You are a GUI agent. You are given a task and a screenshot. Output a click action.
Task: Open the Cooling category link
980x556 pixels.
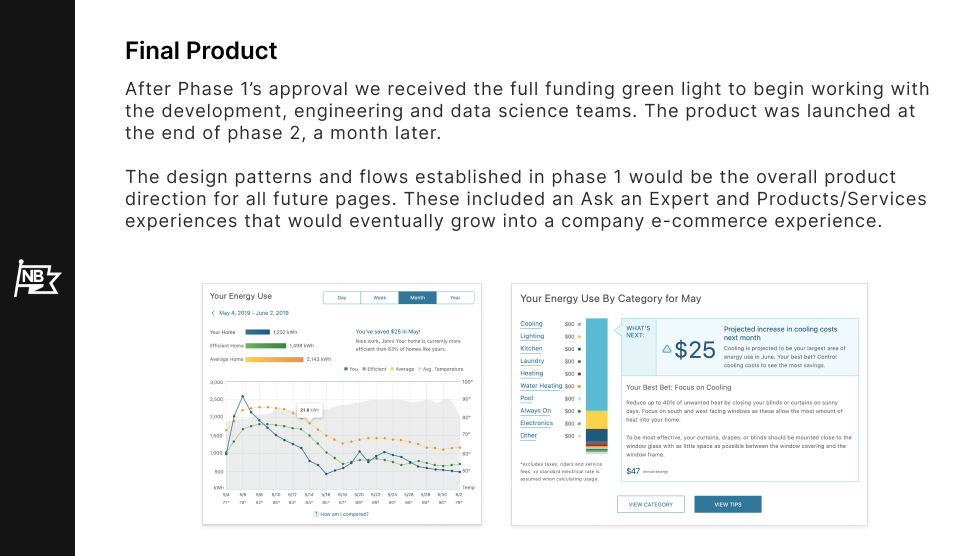(x=531, y=324)
